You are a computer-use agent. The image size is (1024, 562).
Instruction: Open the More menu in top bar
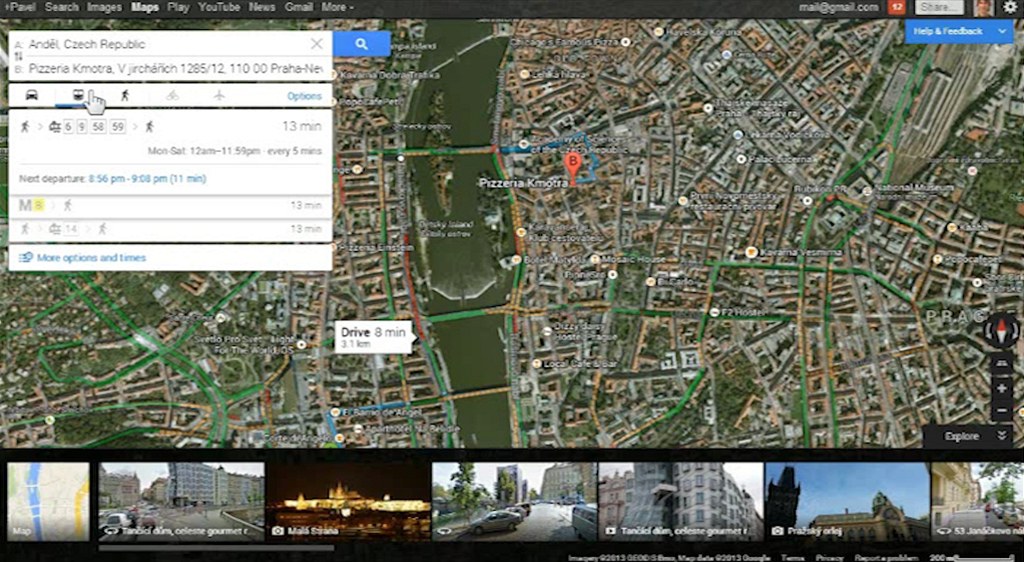(x=337, y=7)
